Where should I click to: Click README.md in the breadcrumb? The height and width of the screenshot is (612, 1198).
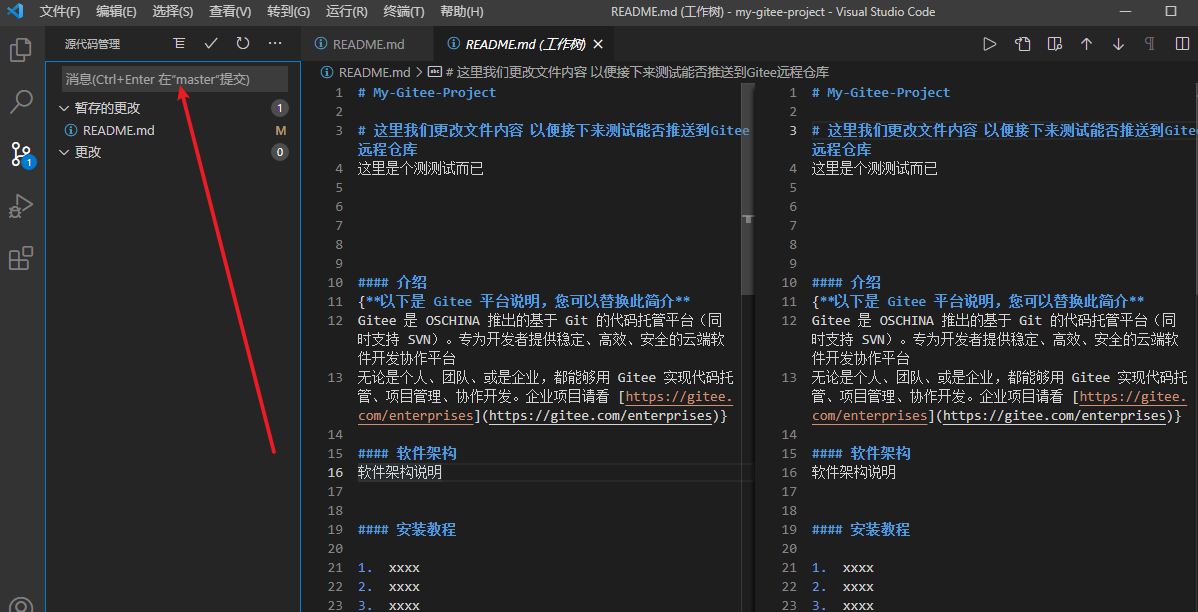pyautogui.click(x=374, y=73)
